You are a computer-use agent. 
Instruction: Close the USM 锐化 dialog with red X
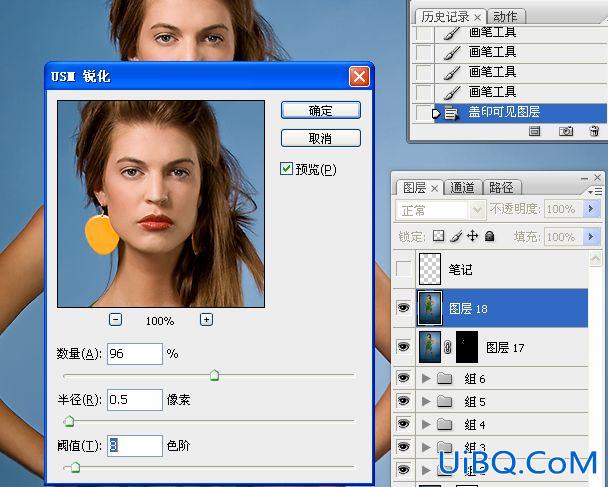click(359, 76)
